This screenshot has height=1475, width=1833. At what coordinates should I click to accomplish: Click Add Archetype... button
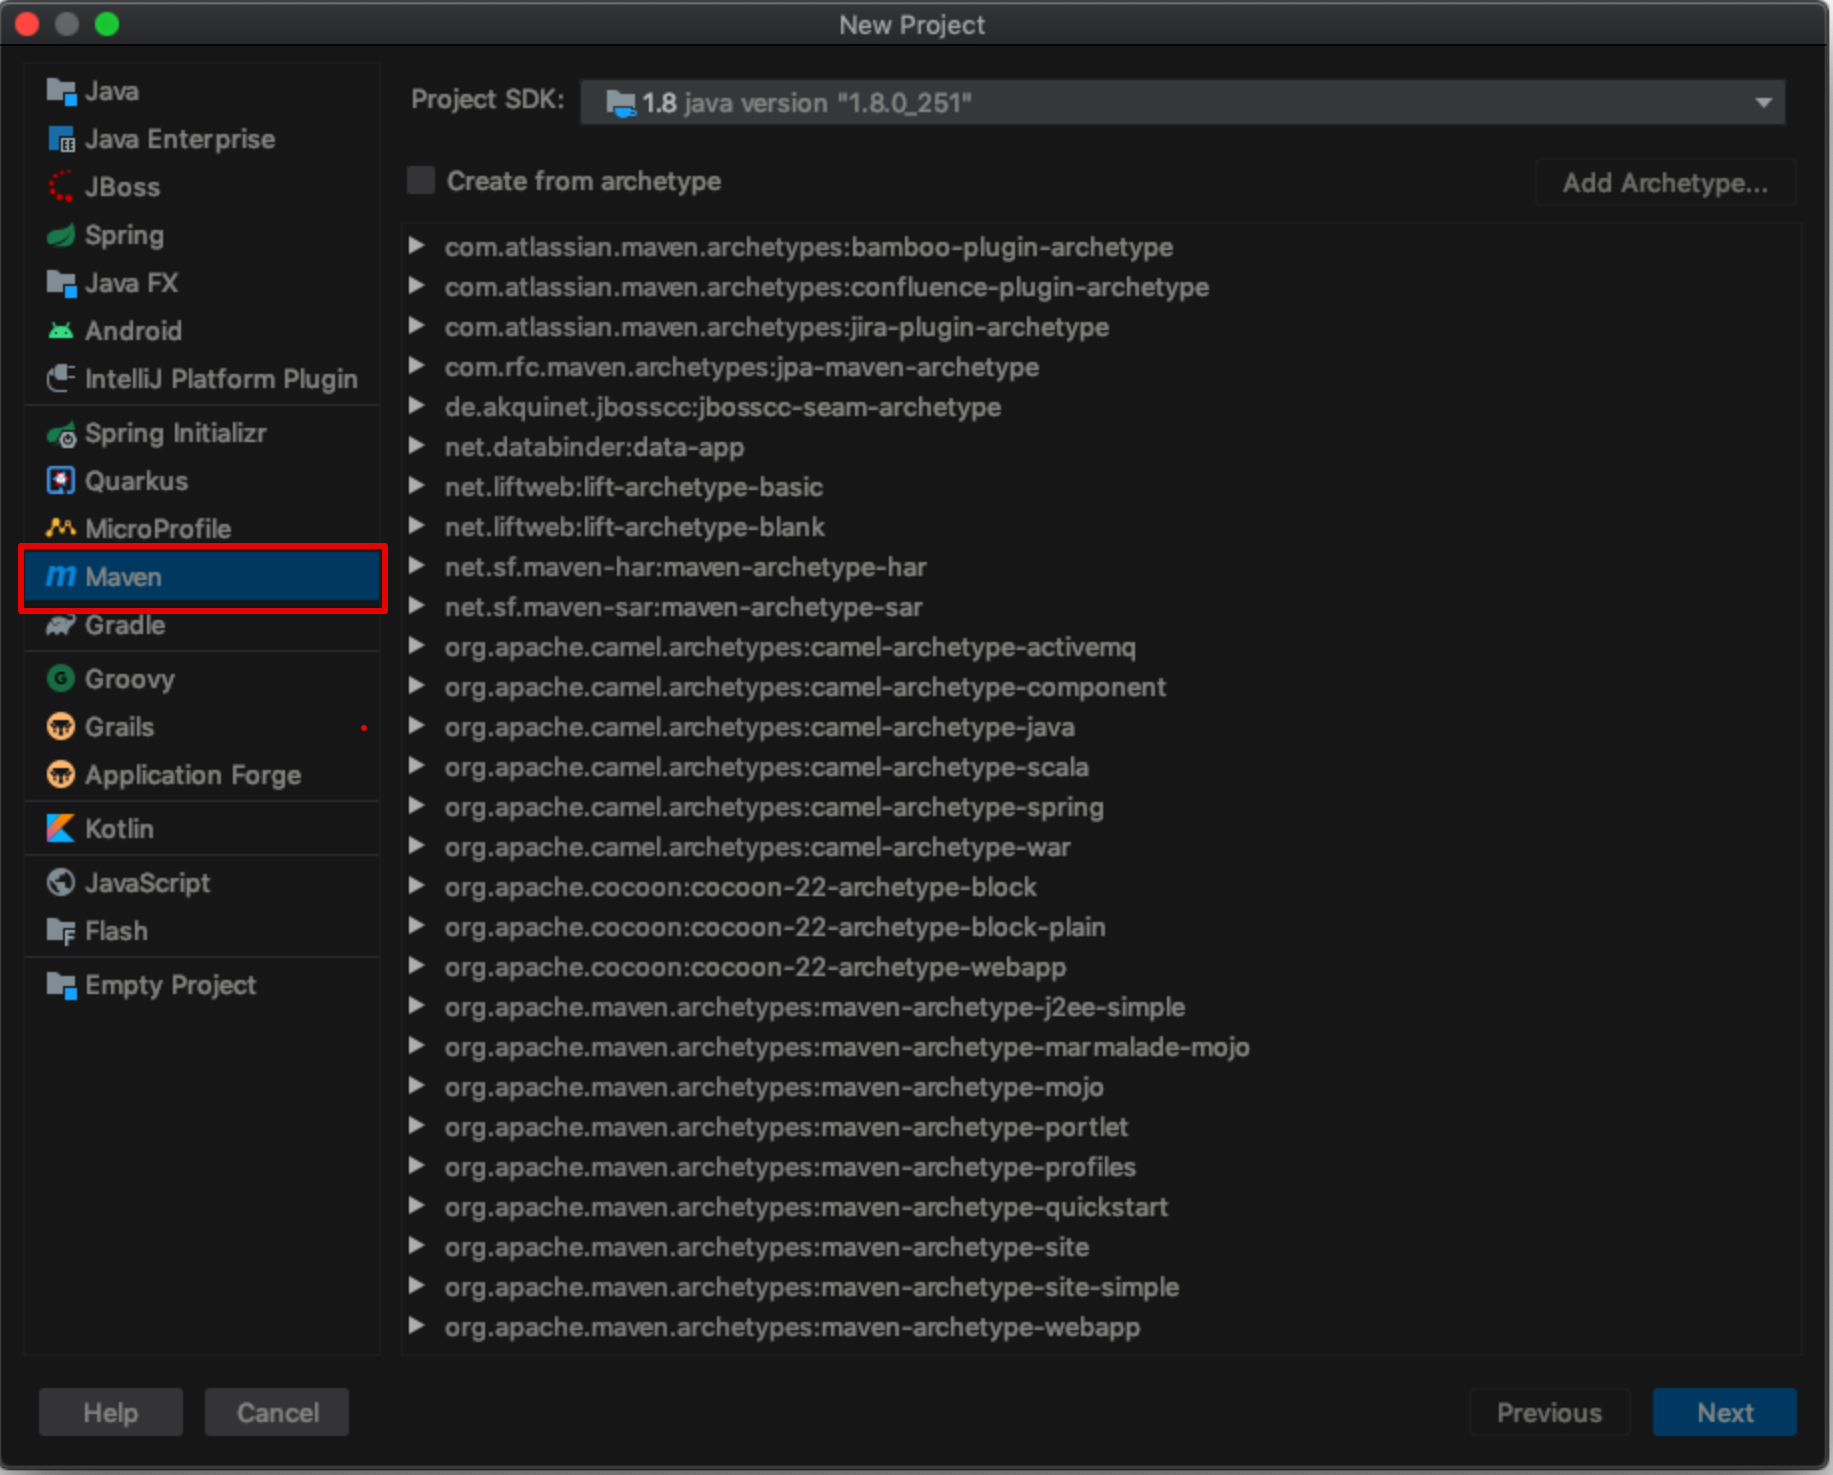1665,182
